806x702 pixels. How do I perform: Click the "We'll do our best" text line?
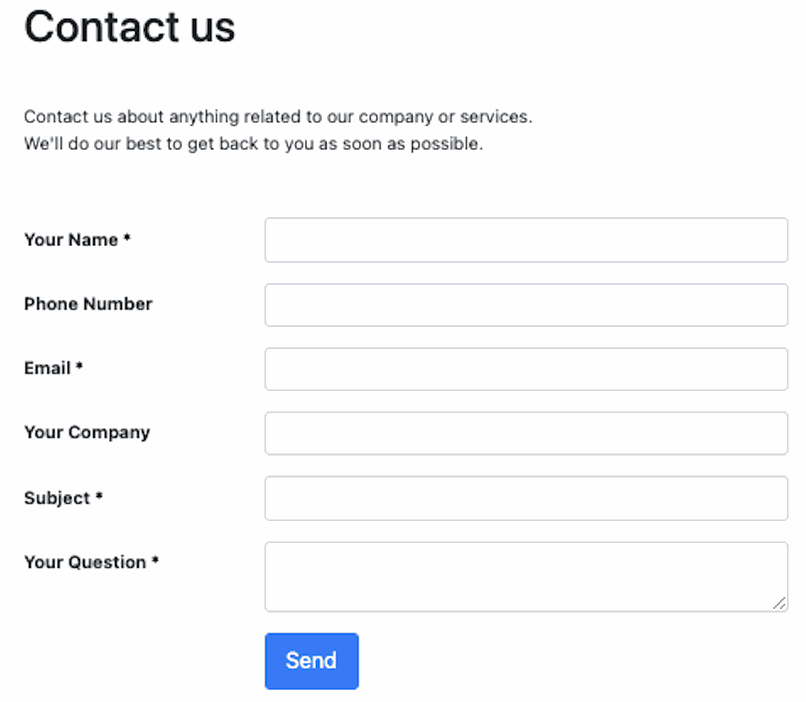(253, 144)
